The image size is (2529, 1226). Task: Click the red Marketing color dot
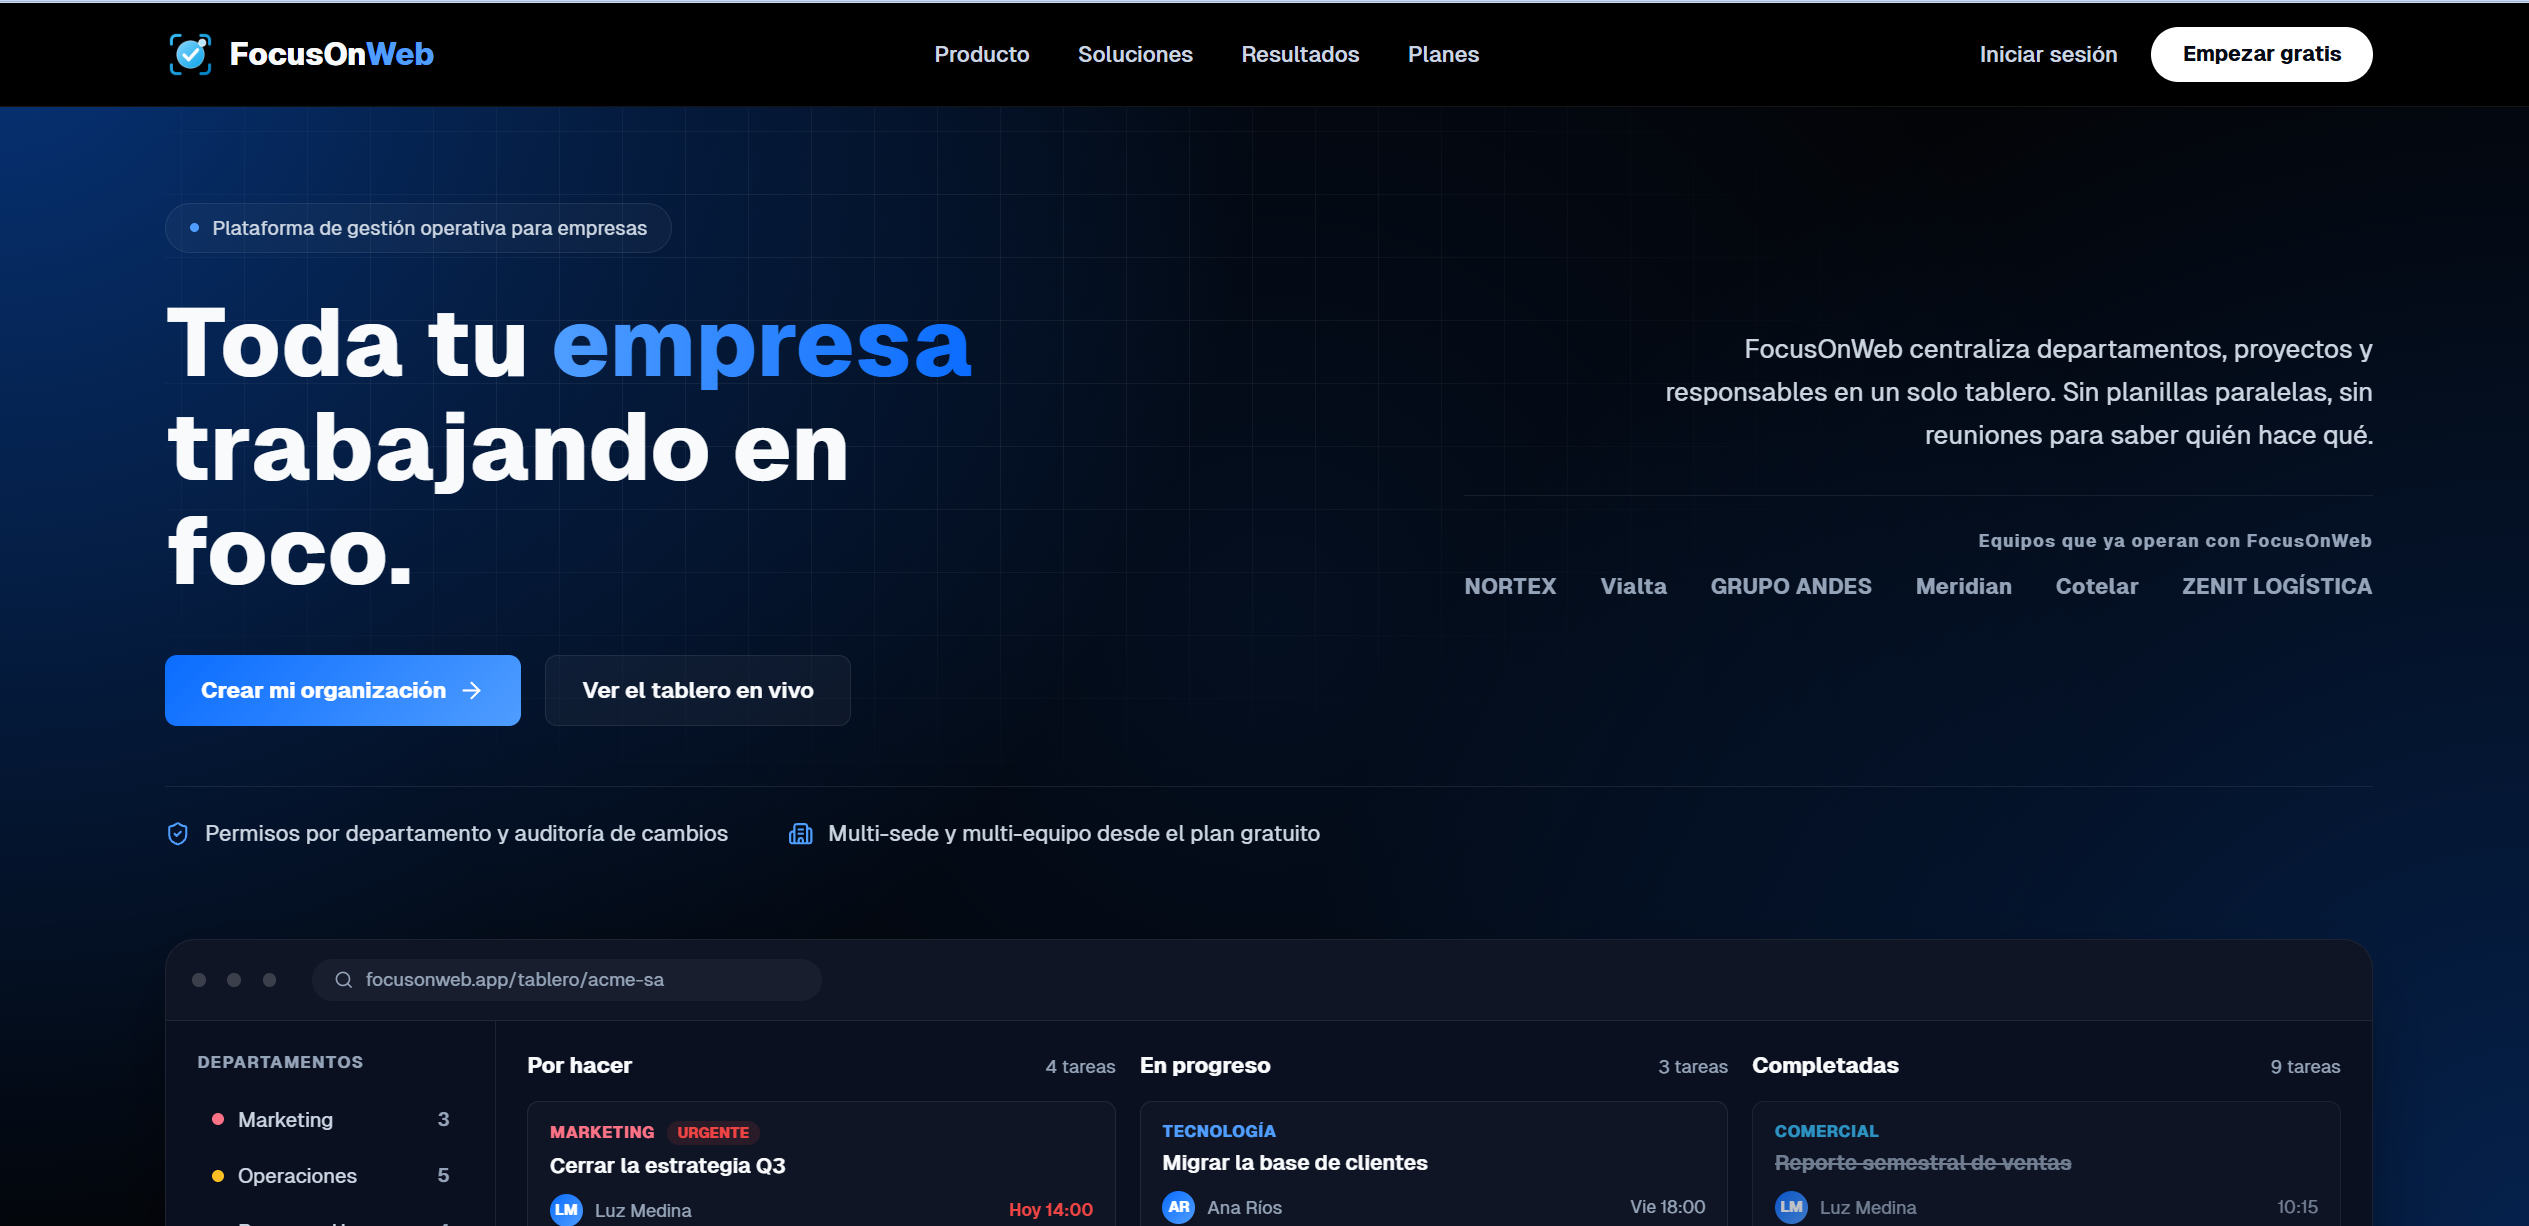(217, 1119)
